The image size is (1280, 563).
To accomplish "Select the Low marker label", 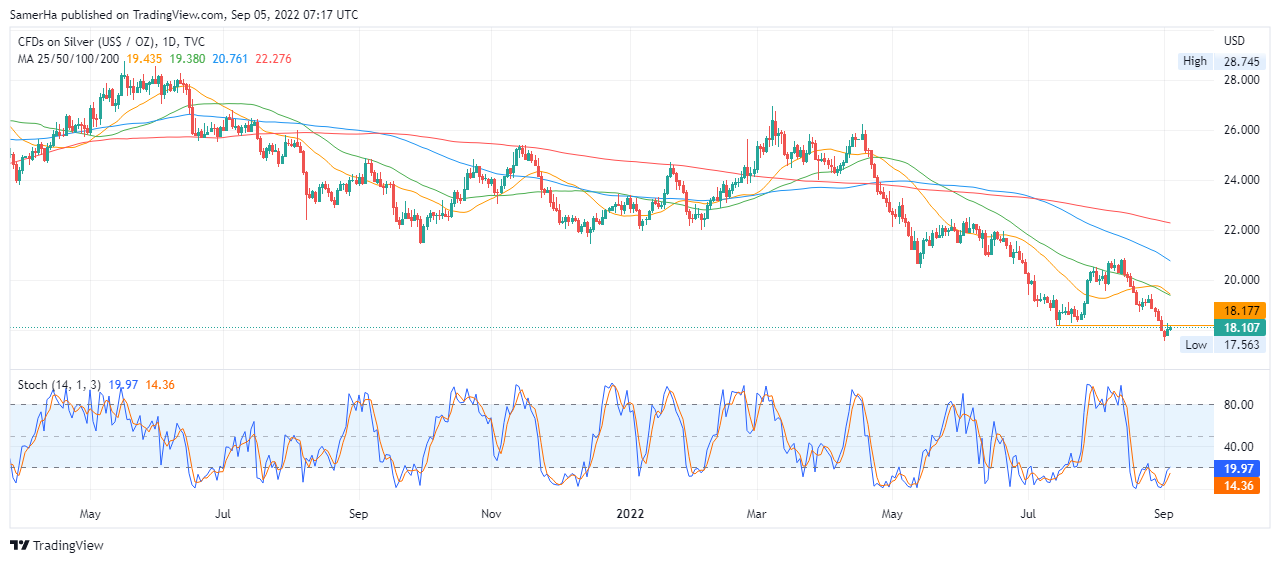I will 1195,345.
